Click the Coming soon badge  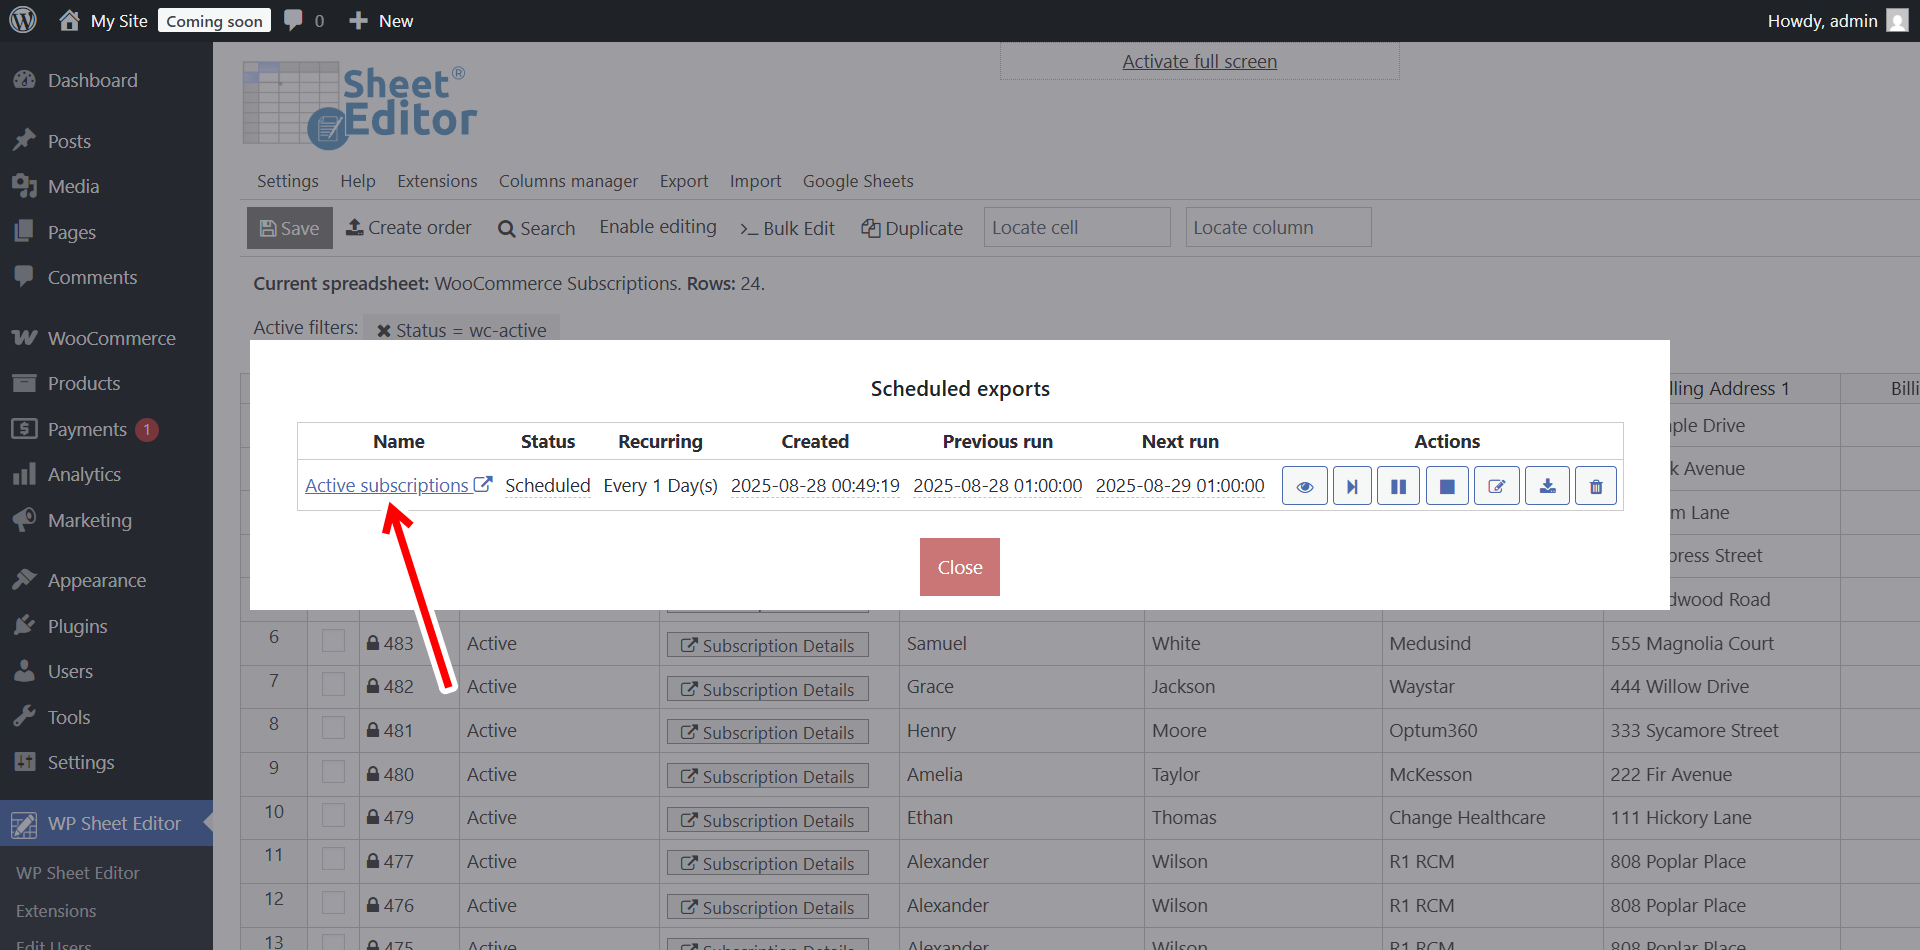214,21
